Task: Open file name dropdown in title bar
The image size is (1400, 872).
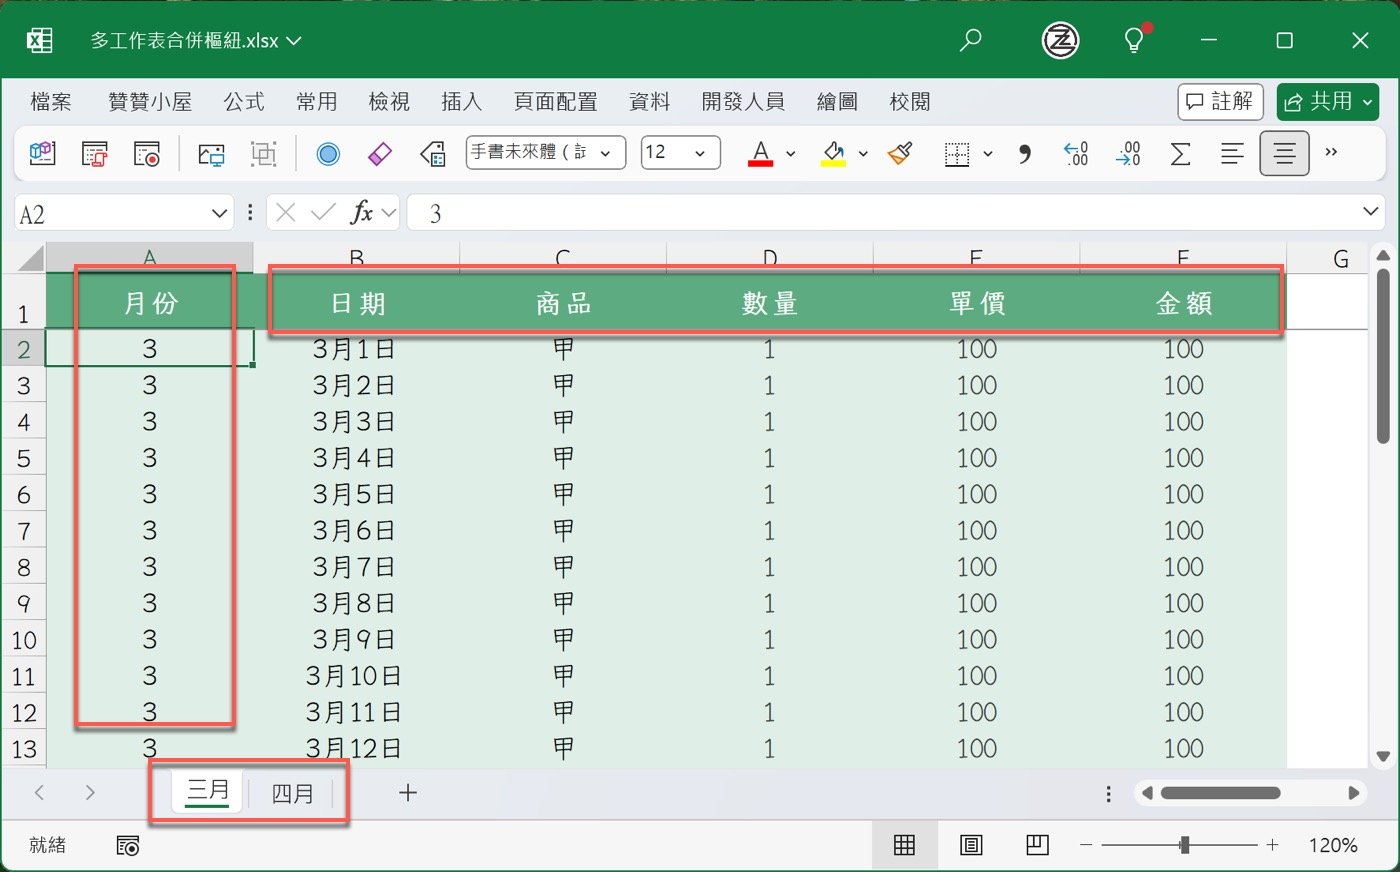Action: 294,41
